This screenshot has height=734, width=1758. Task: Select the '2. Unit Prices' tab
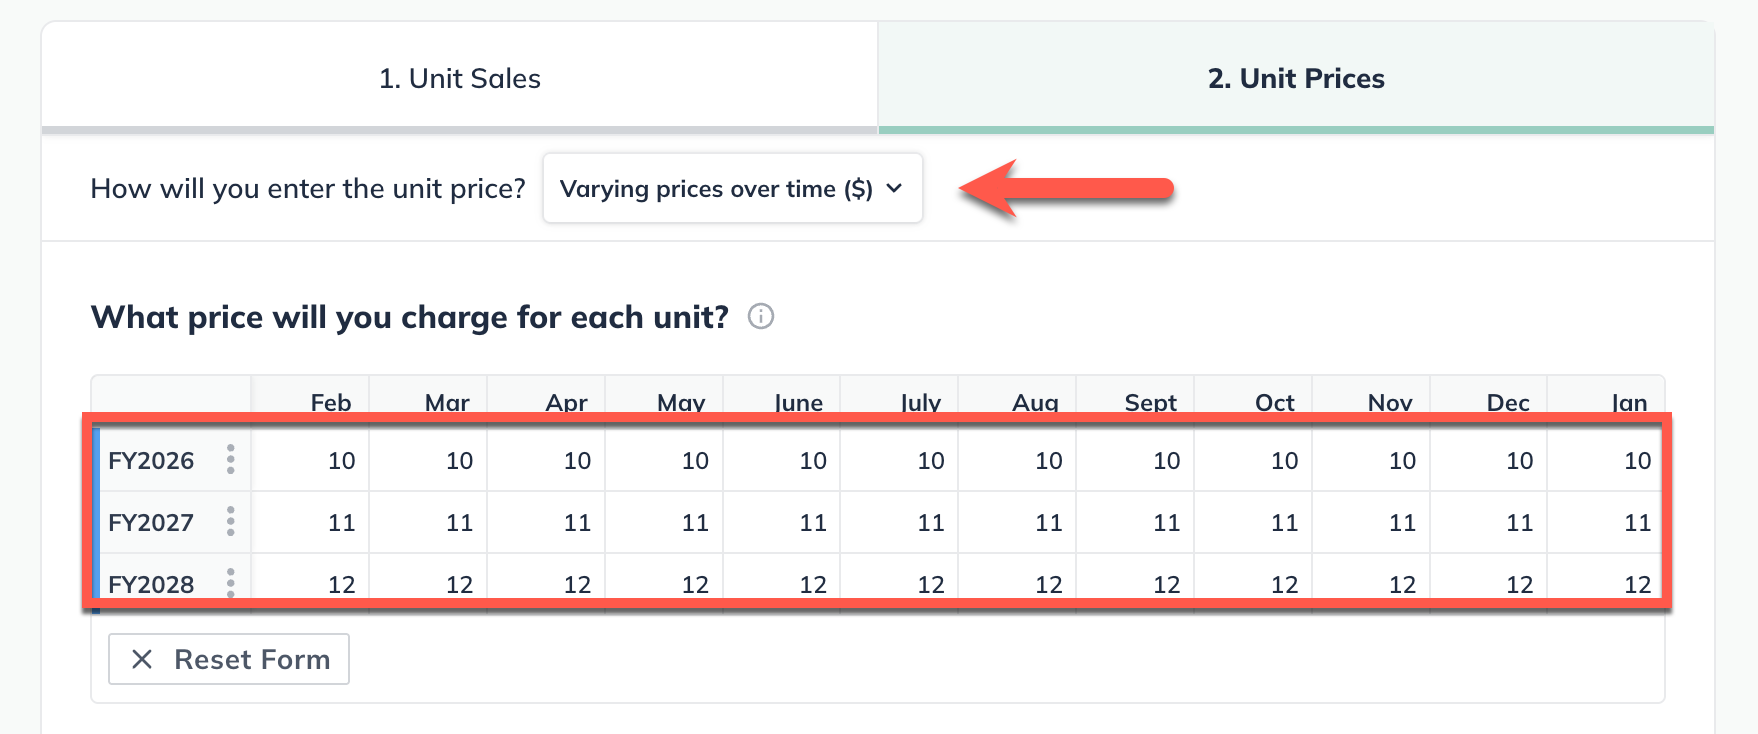tap(1296, 77)
